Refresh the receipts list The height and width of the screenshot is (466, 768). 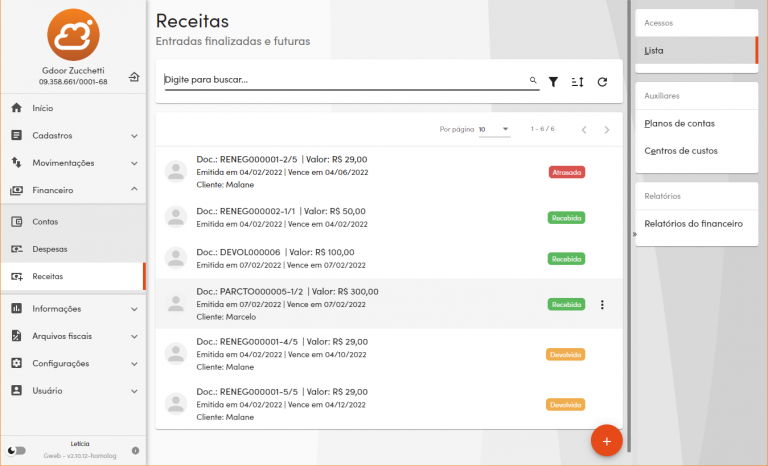coord(602,81)
